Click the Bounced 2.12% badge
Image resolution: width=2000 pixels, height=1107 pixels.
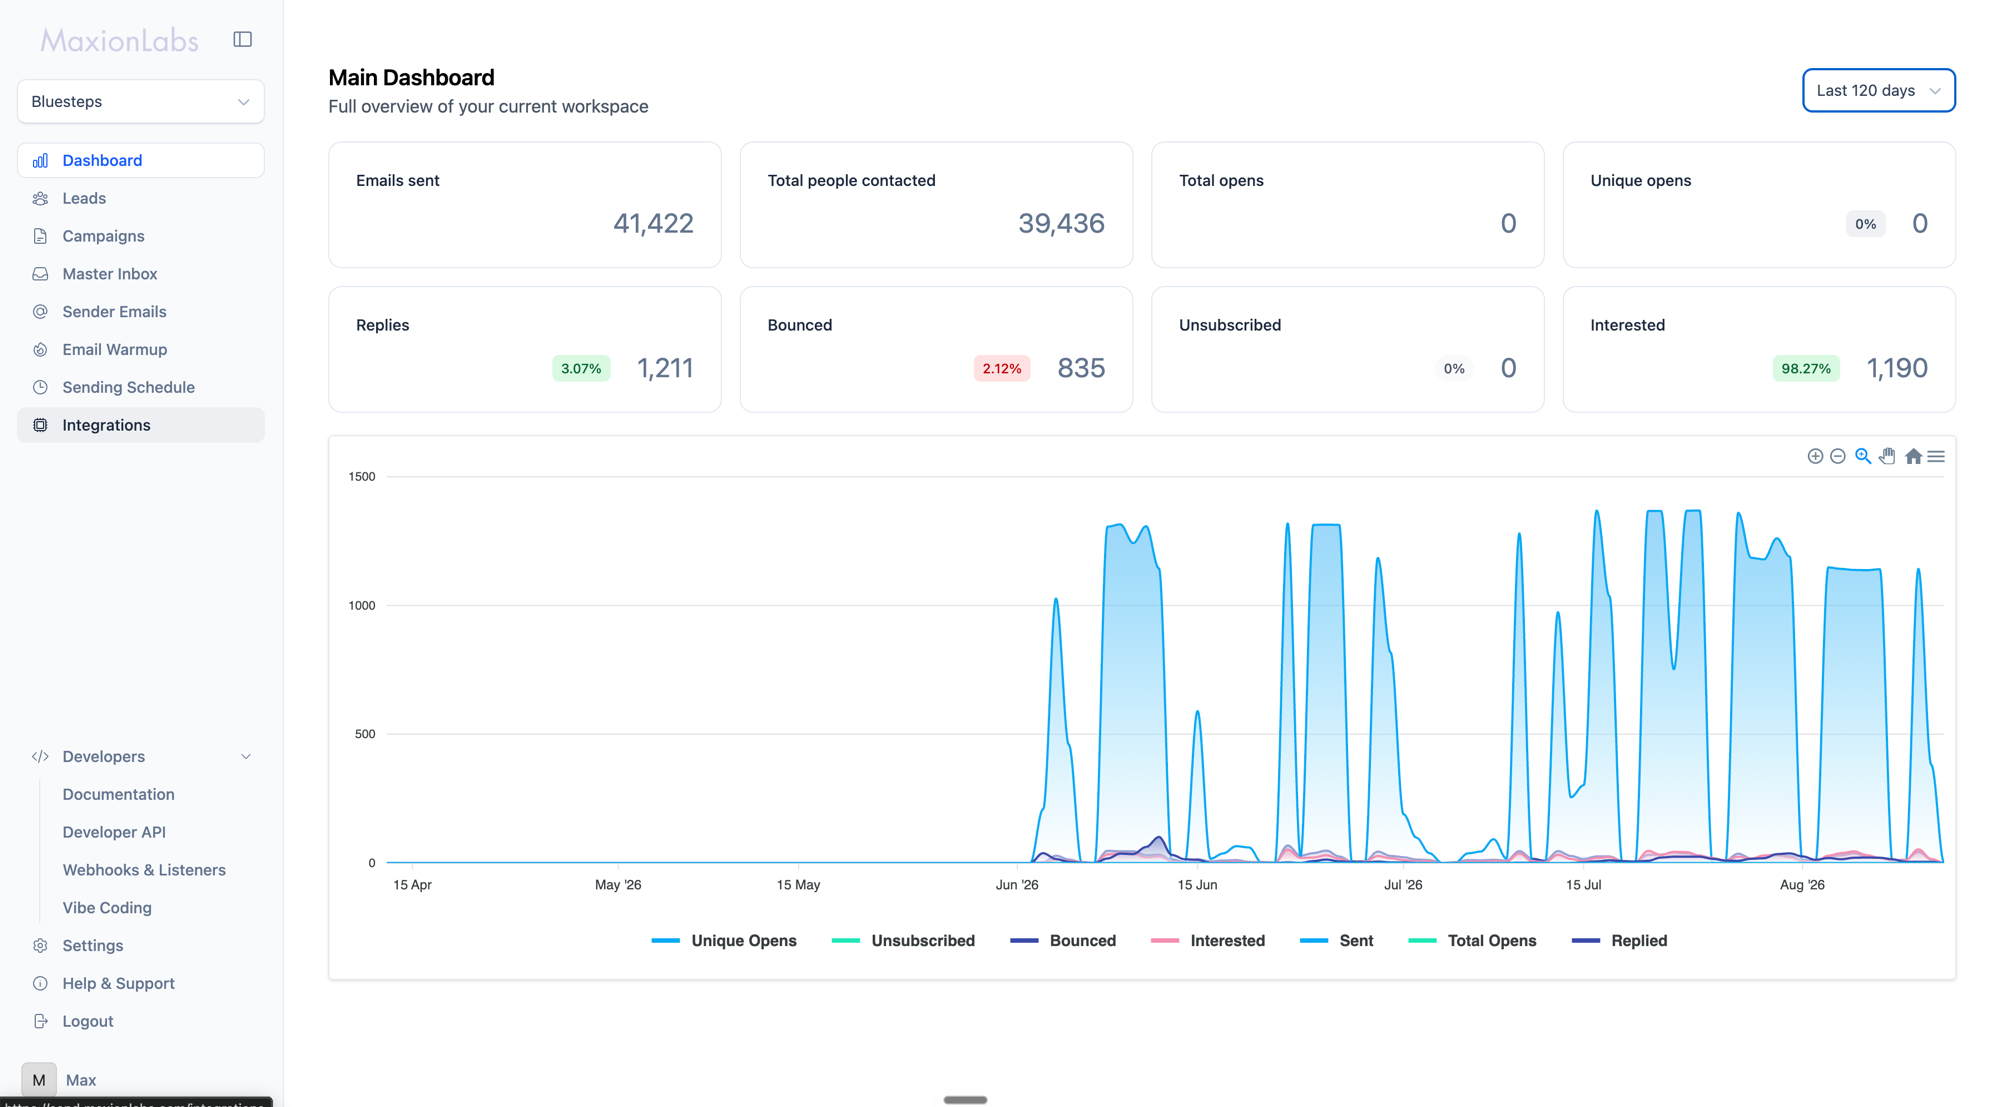pyautogui.click(x=1002, y=369)
